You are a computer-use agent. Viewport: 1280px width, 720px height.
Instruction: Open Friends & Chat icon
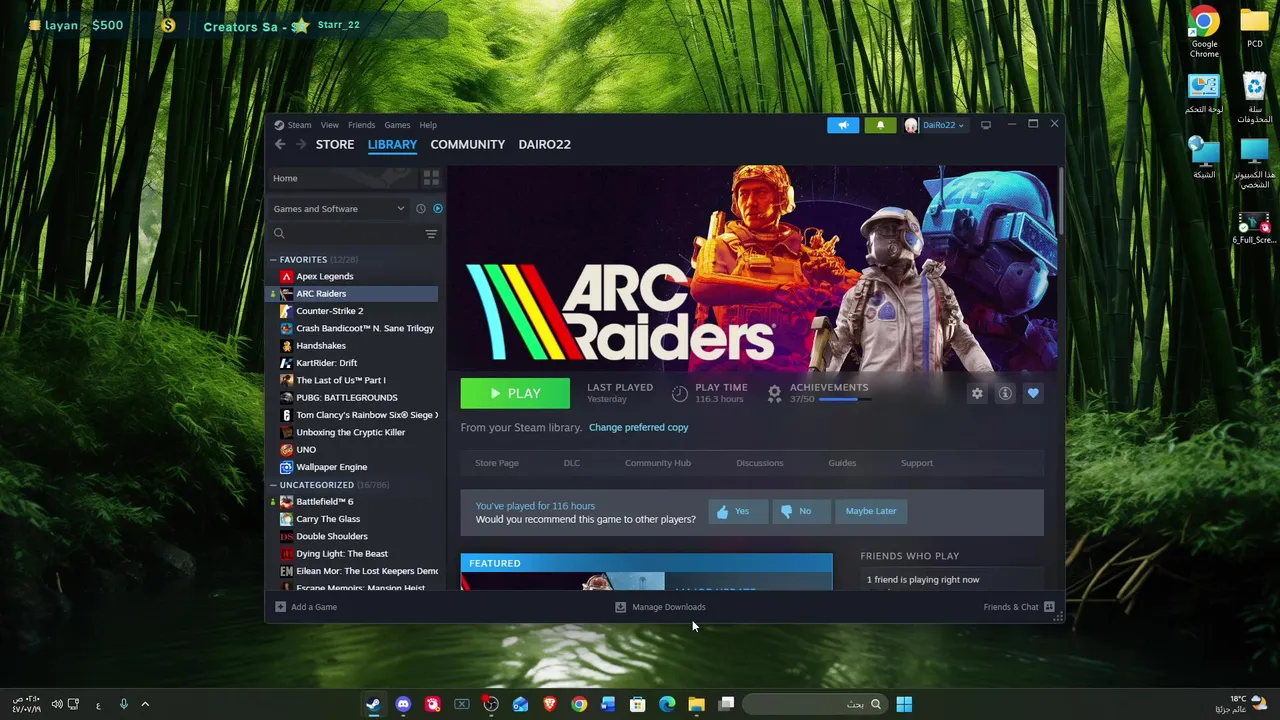1049,607
